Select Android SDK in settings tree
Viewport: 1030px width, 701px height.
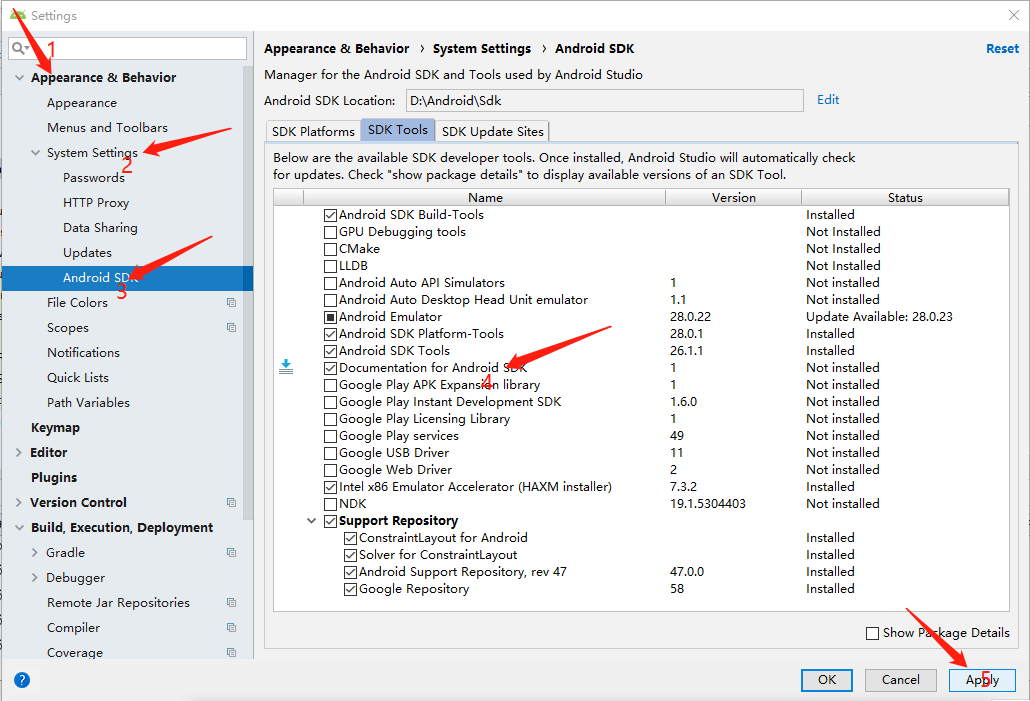pyautogui.click(x=127, y=278)
